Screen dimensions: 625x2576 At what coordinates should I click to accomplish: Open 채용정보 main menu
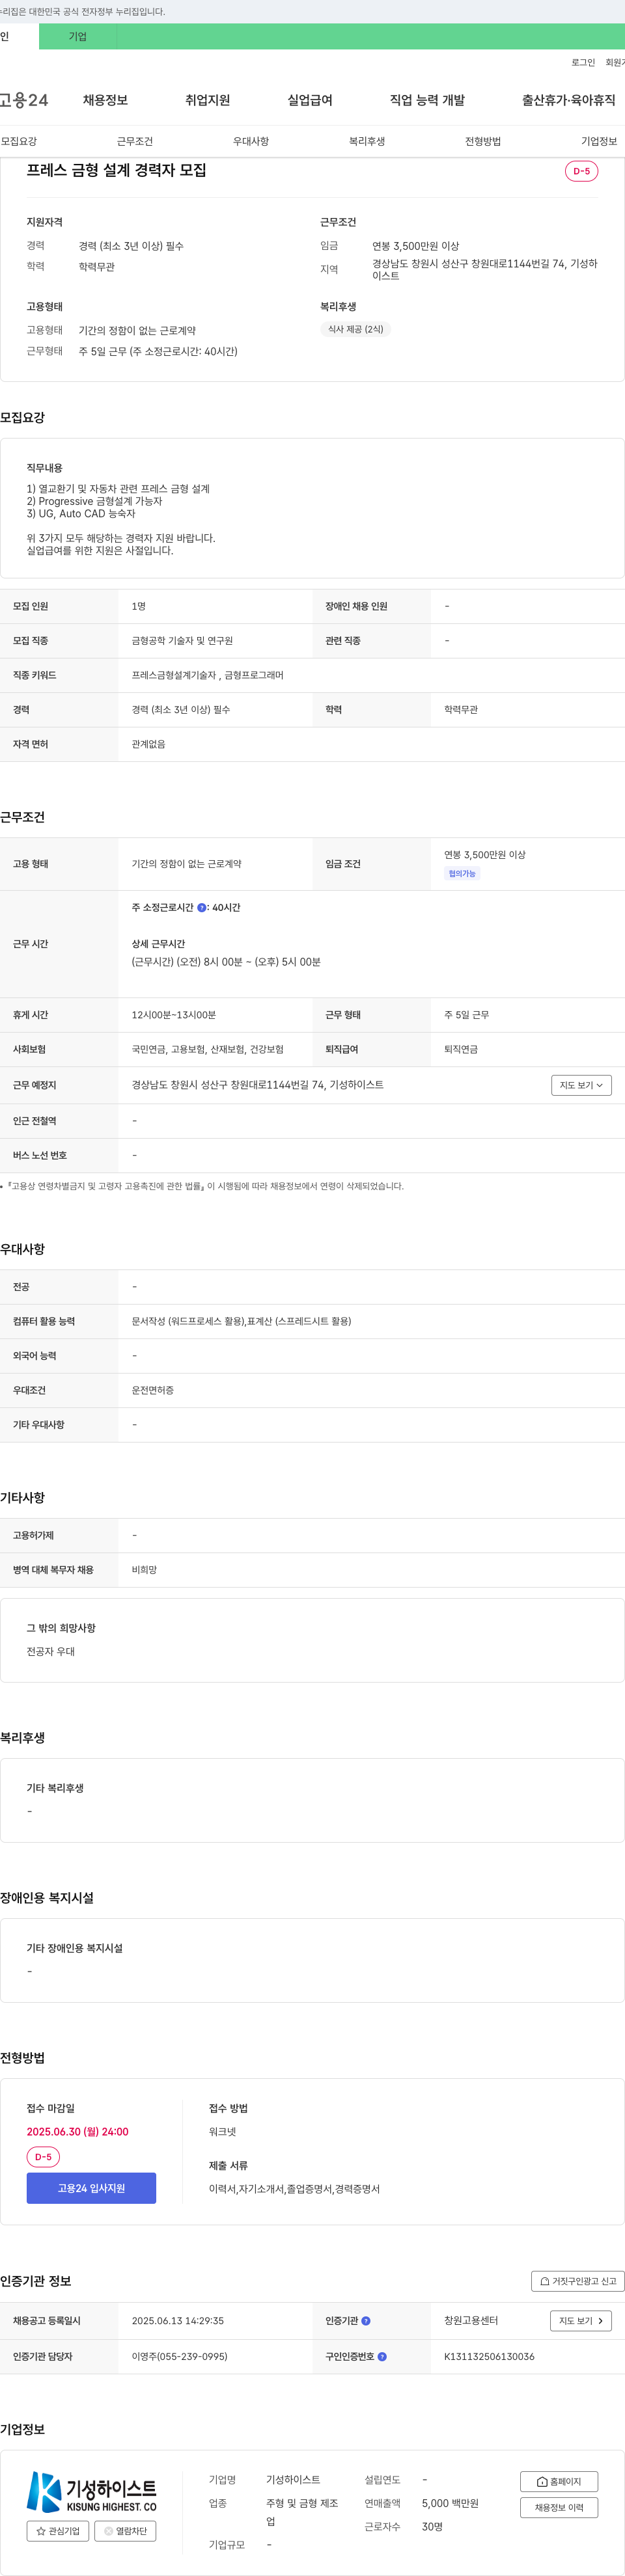105,100
